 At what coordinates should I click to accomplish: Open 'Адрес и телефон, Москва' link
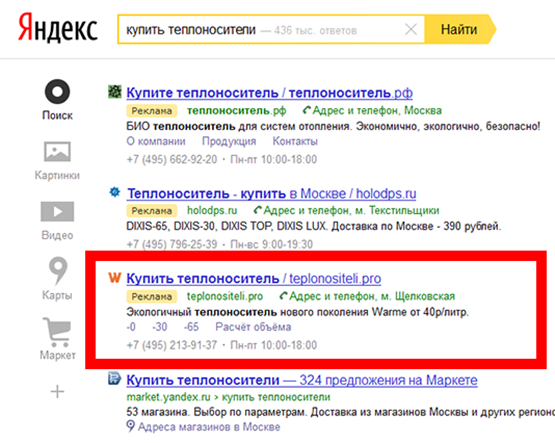(x=372, y=111)
